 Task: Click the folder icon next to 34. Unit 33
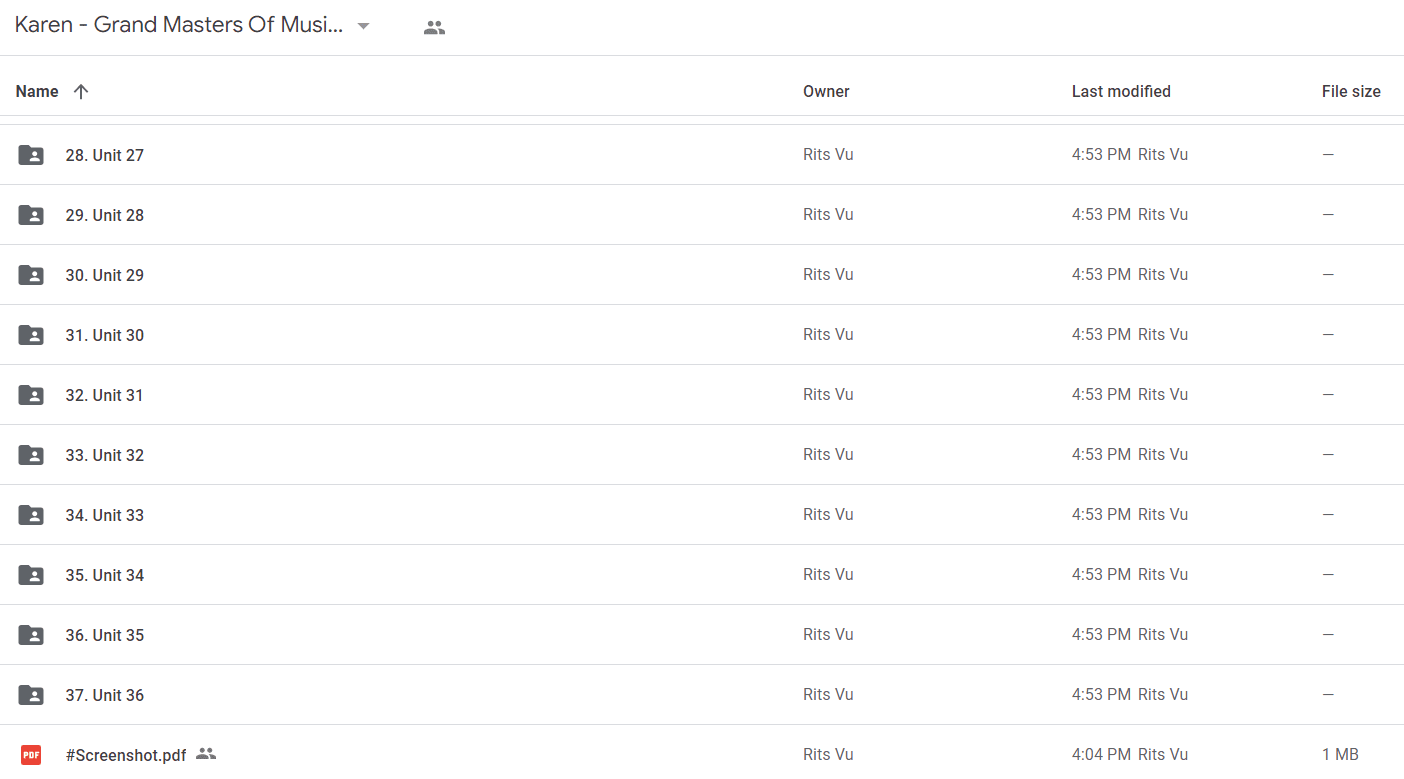pos(31,515)
